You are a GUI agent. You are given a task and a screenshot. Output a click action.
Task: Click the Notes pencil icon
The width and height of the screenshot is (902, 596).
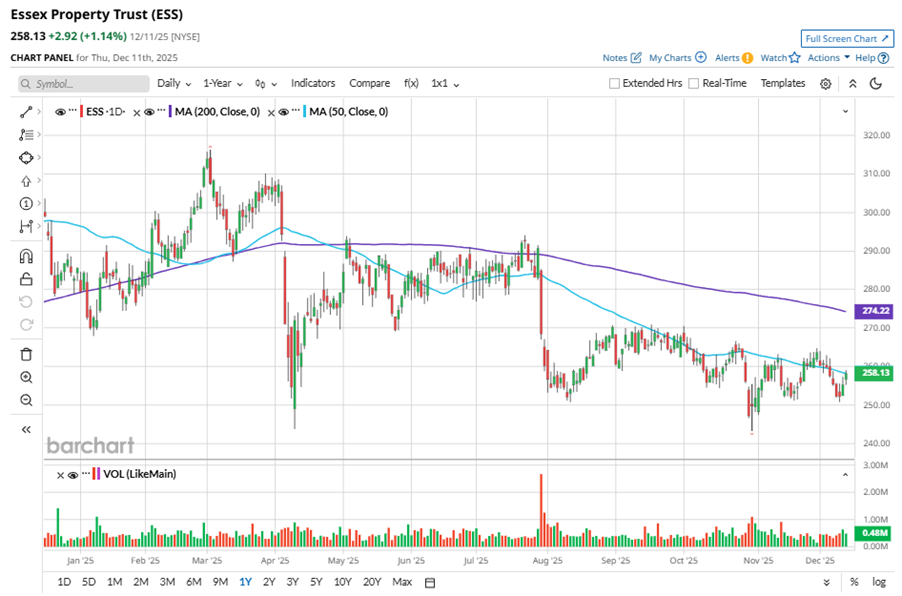[x=636, y=58]
